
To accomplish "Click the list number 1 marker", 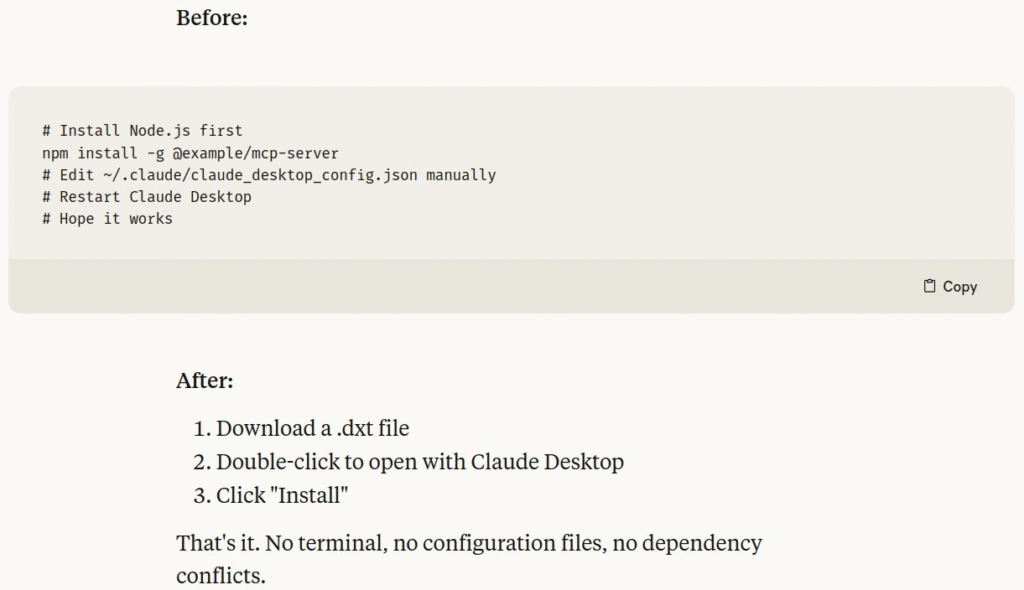I will [x=202, y=428].
